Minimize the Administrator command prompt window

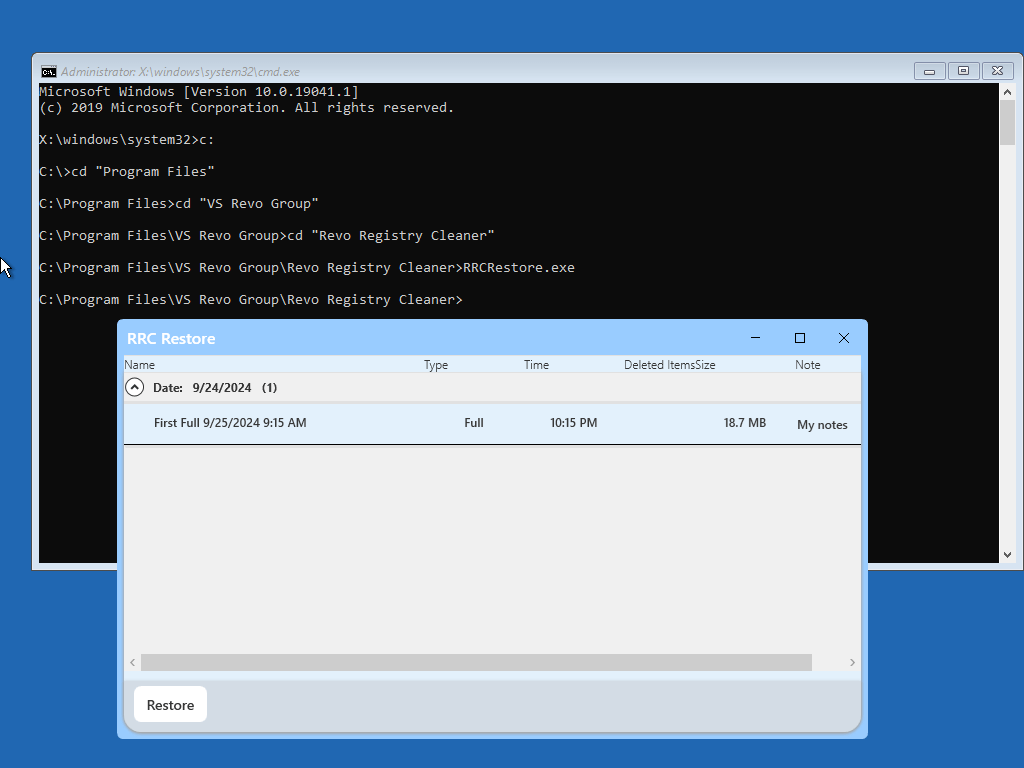point(929,71)
